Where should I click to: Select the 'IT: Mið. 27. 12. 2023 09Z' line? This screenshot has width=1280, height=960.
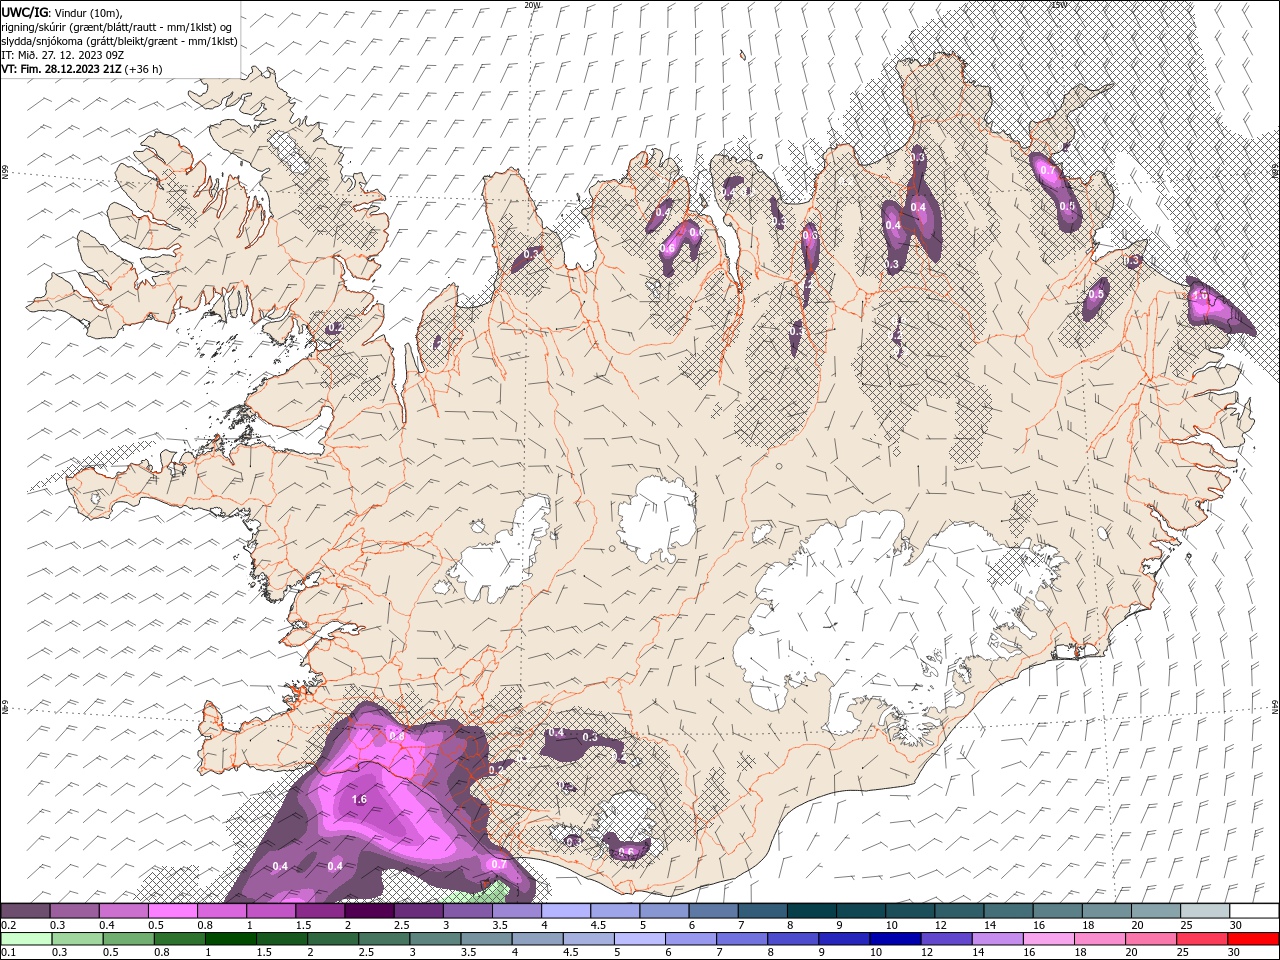coord(64,55)
